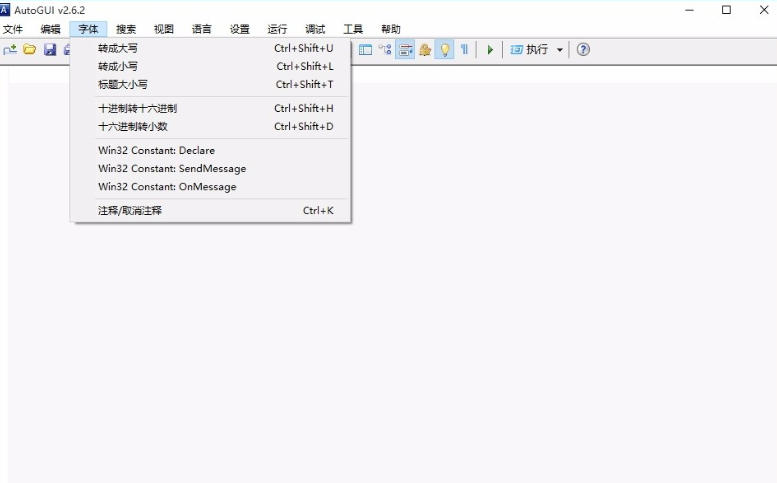Click the green run arrow icon
777x483 pixels.
(490, 50)
